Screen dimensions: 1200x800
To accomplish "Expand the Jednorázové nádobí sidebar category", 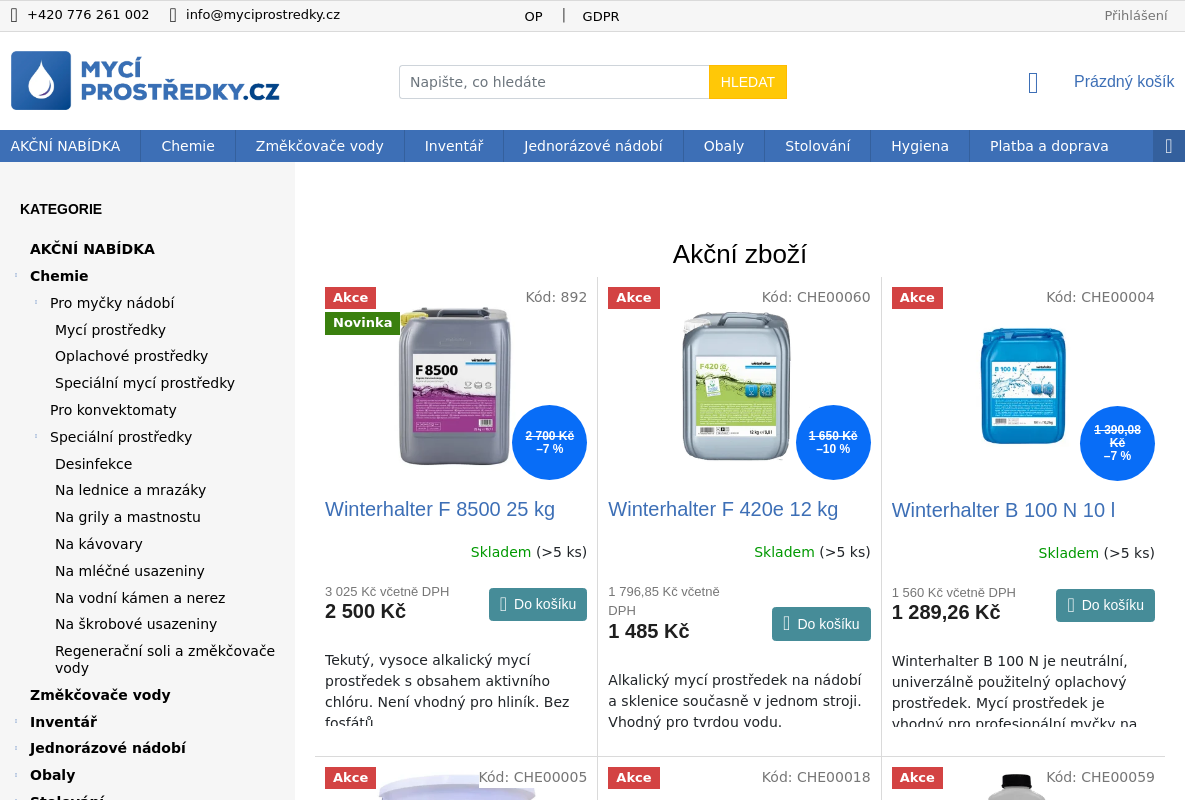I will tap(16, 748).
